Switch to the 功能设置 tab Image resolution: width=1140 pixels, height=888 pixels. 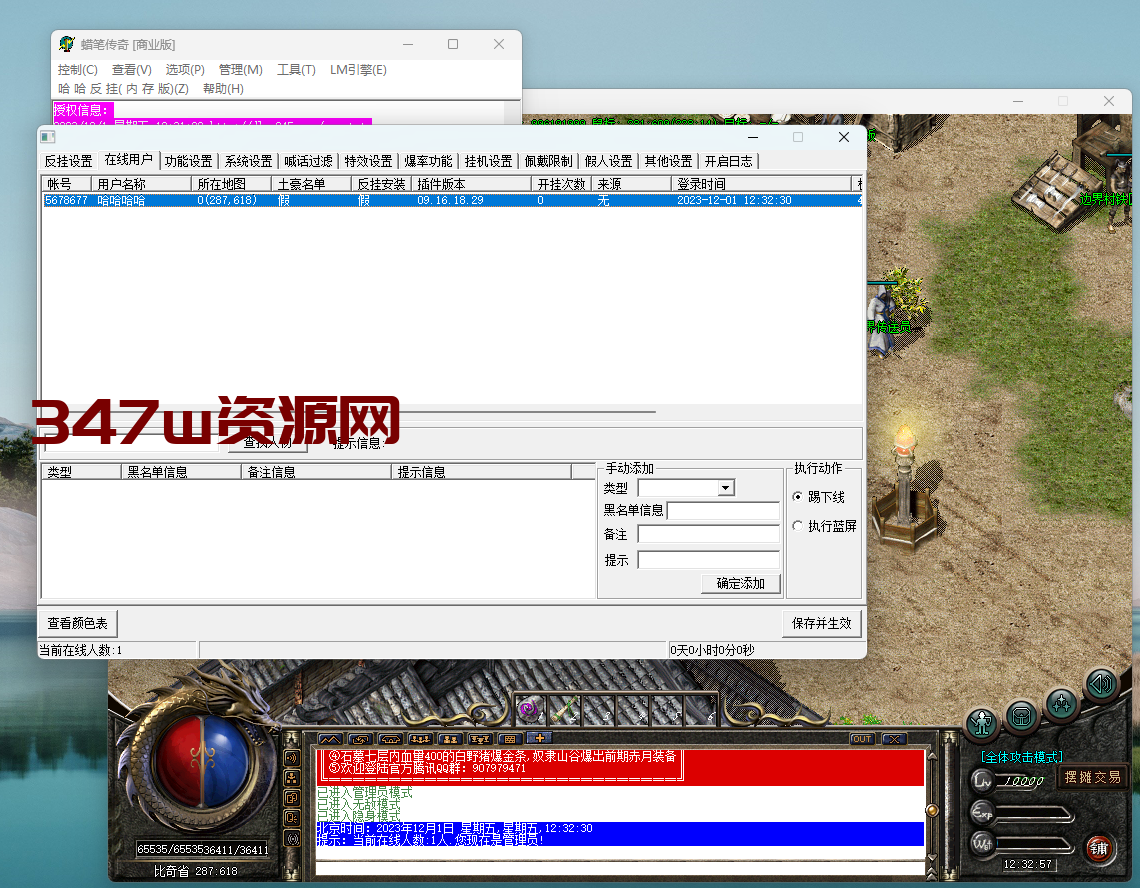pyautogui.click(x=188, y=161)
